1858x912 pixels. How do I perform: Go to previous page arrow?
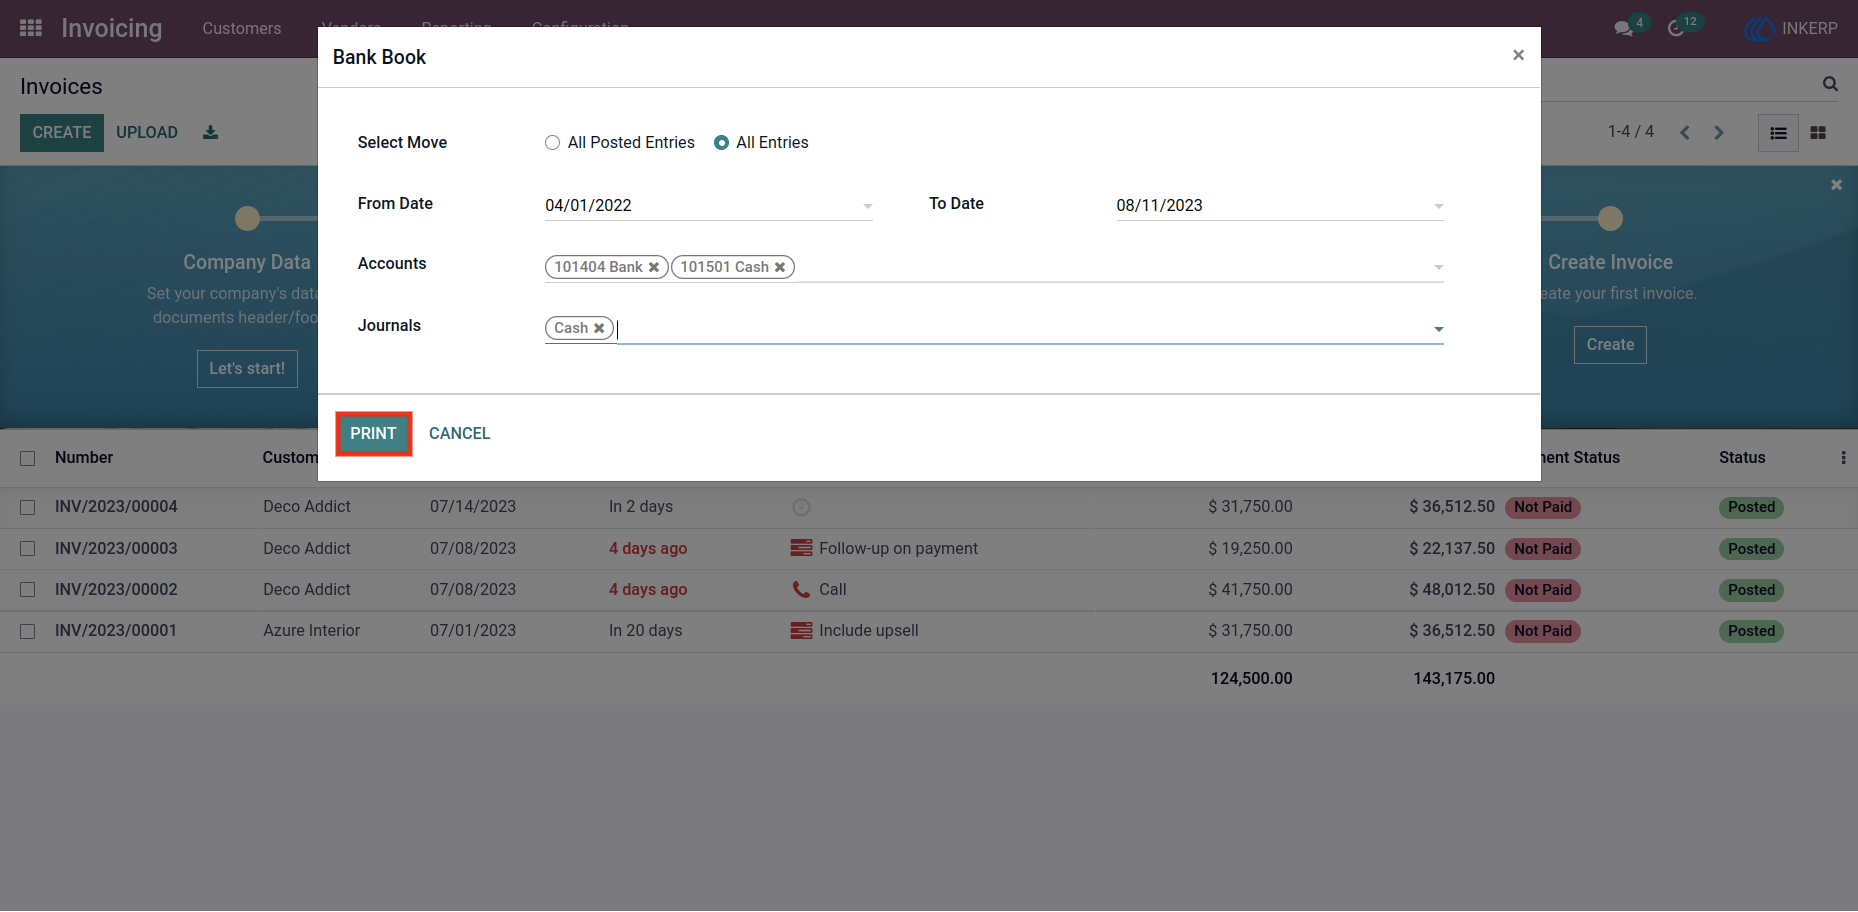coord(1685,132)
